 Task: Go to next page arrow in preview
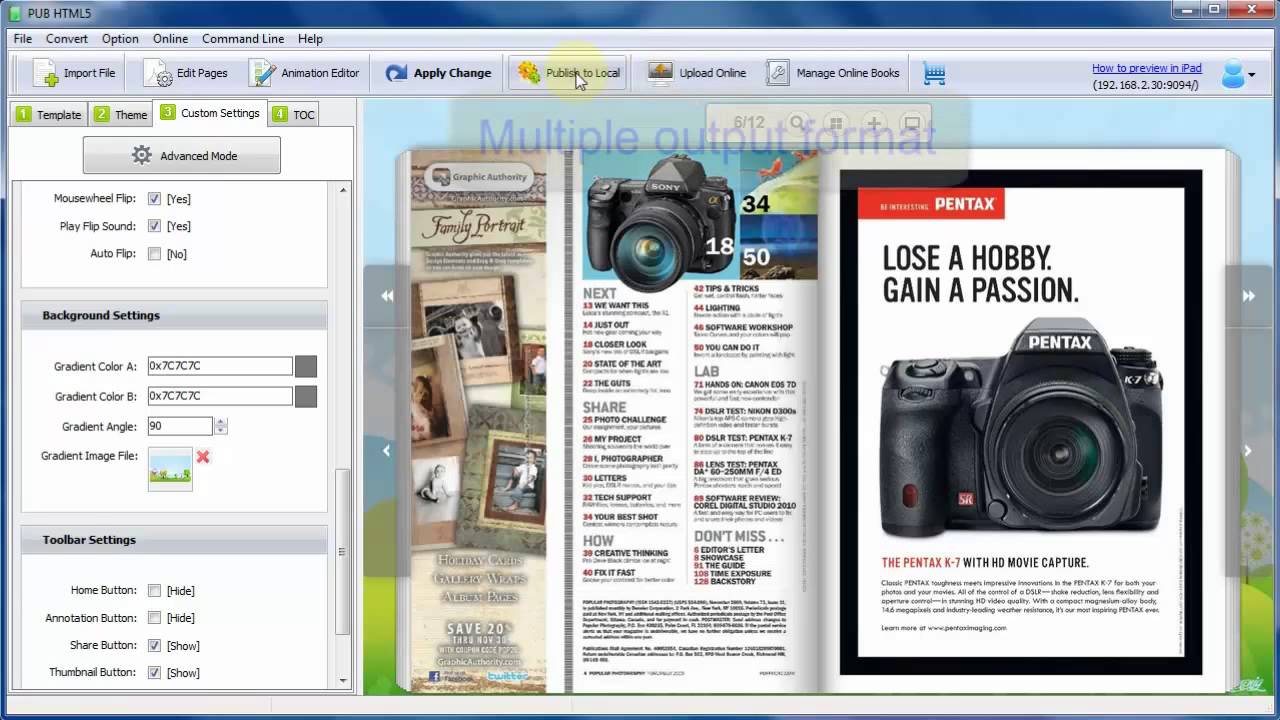pos(1248,451)
